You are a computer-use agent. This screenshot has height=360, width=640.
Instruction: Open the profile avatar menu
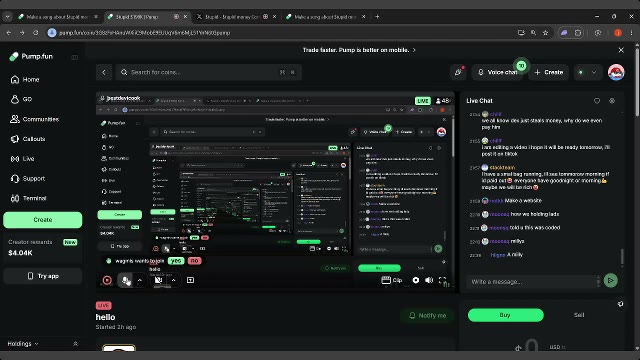click(616, 72)
